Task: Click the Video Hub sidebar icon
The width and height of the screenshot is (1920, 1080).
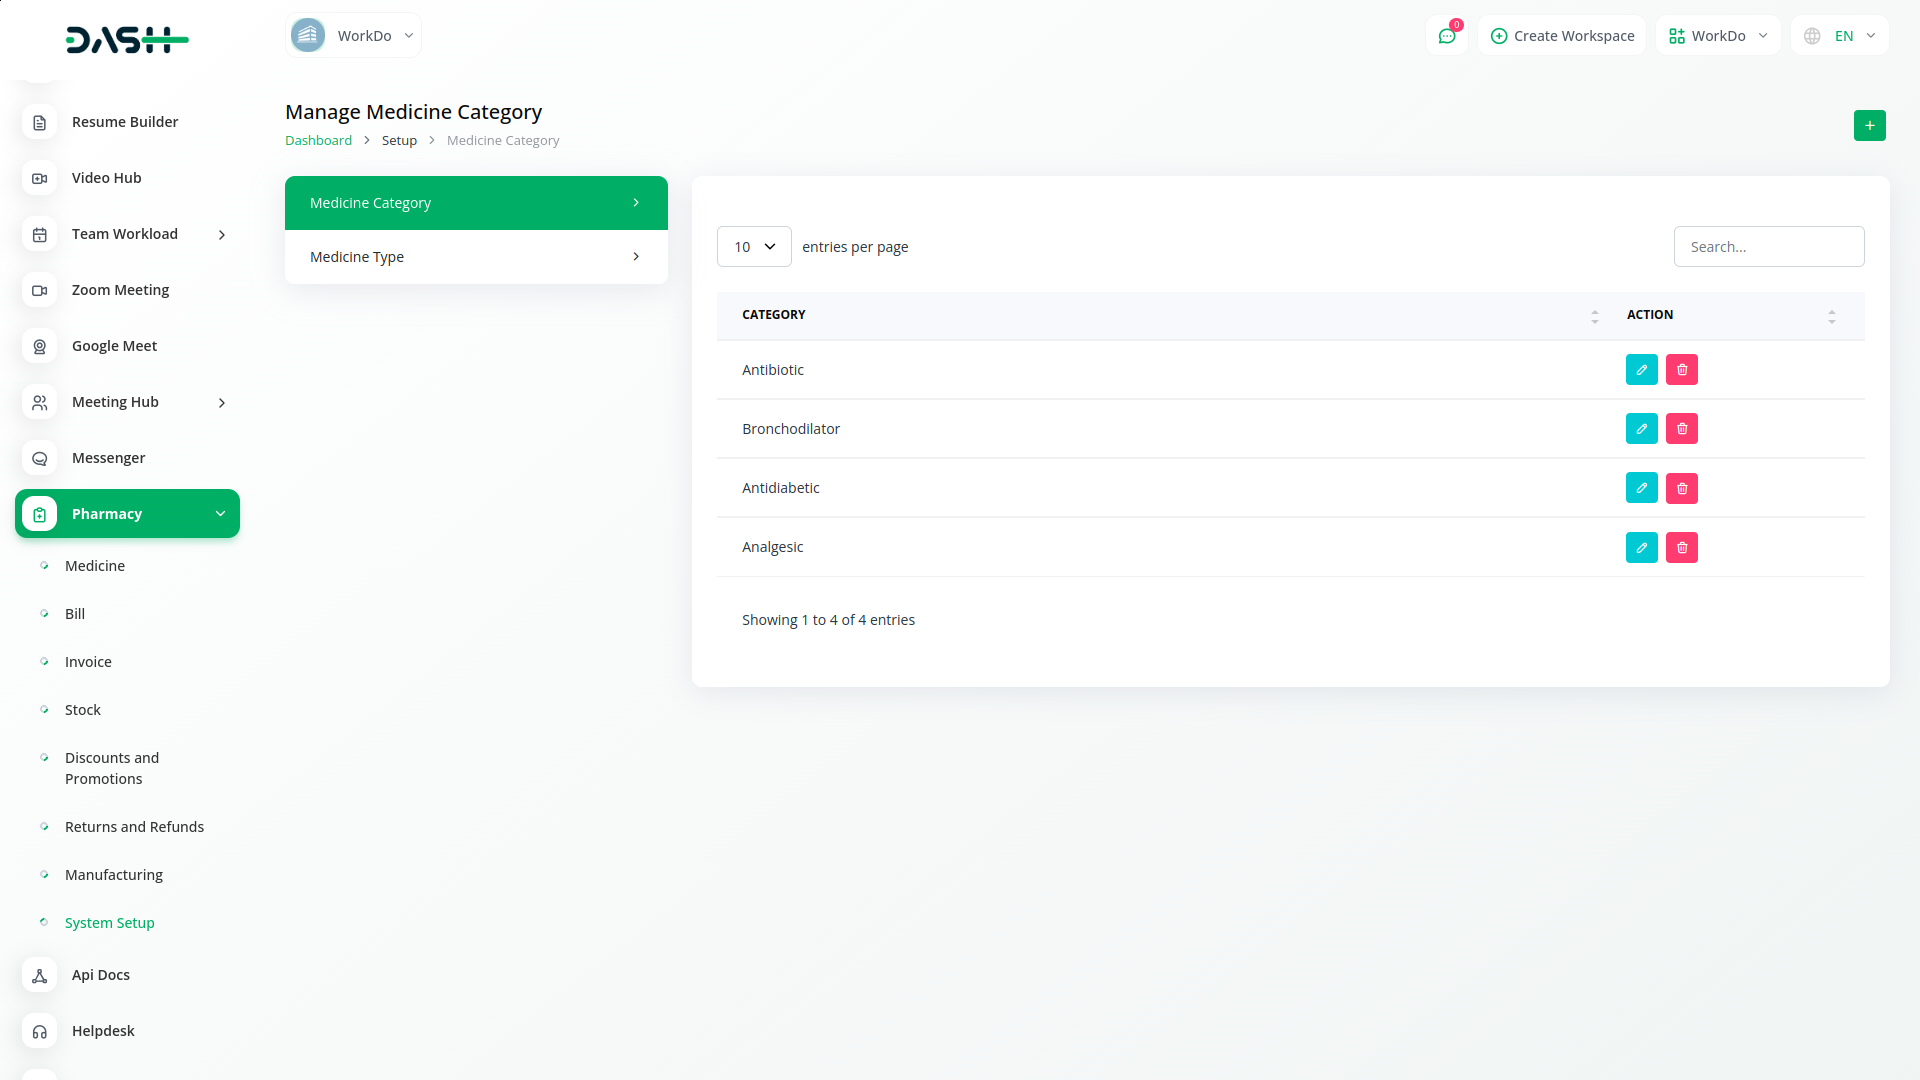Action: [39, 178]
